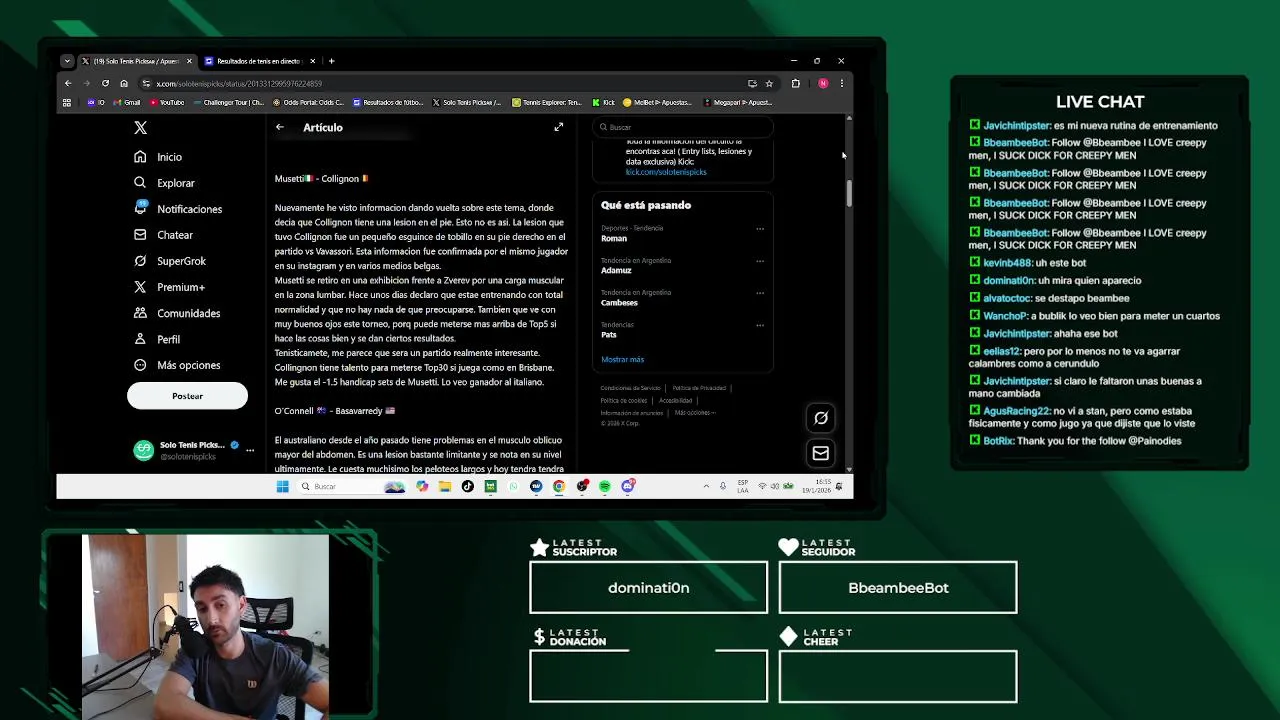This screenshot has width=1280, height=720.
Task: Click the X search Buscar field
Action: pos(682,127)
